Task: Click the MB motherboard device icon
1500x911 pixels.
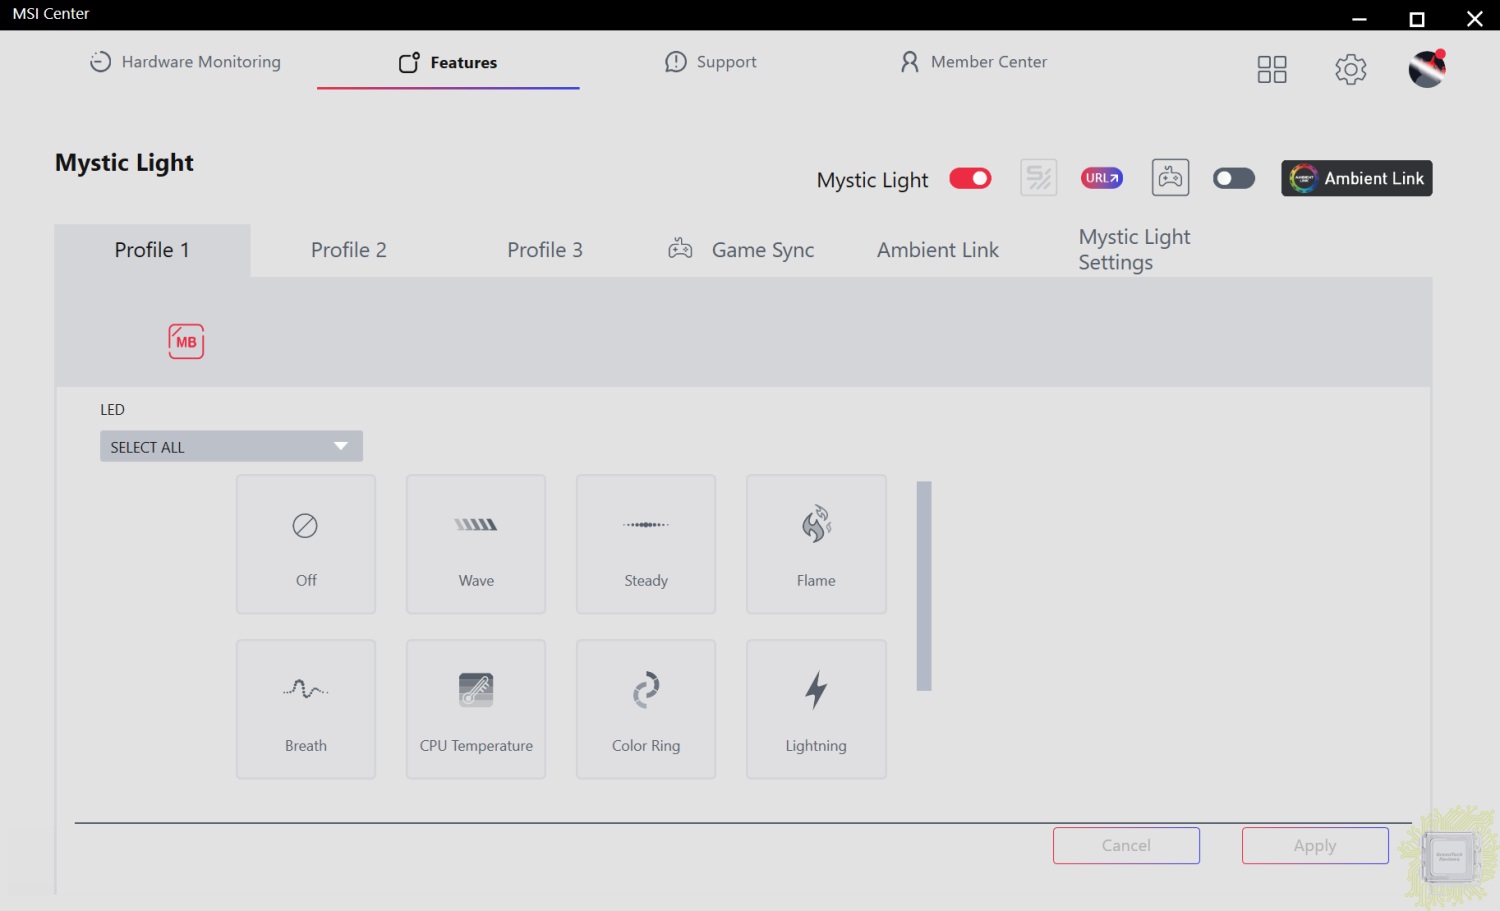Action: [186, 341]
